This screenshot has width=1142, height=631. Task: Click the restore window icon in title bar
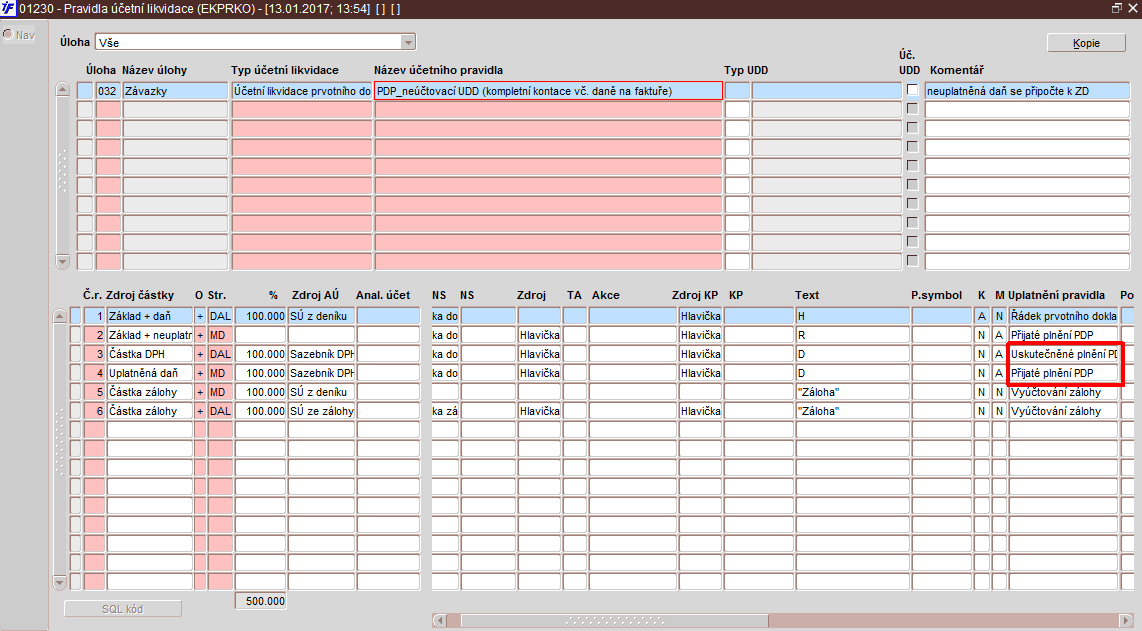point(1116,8)
